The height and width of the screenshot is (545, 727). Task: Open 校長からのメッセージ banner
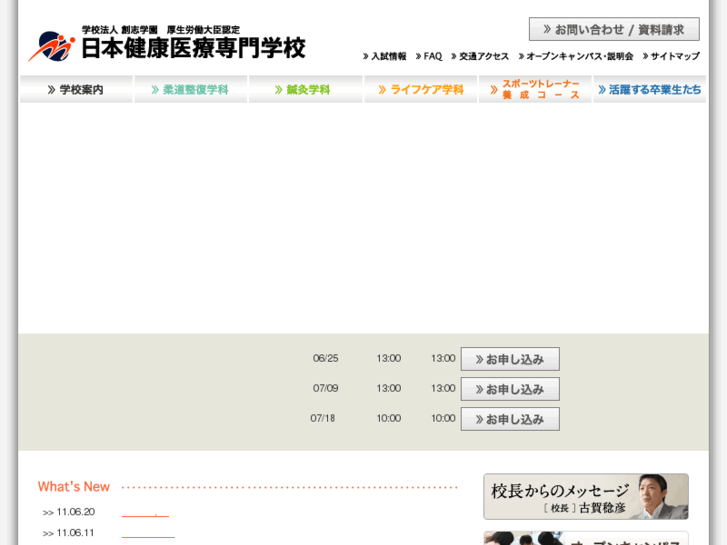tap(586, 496)
